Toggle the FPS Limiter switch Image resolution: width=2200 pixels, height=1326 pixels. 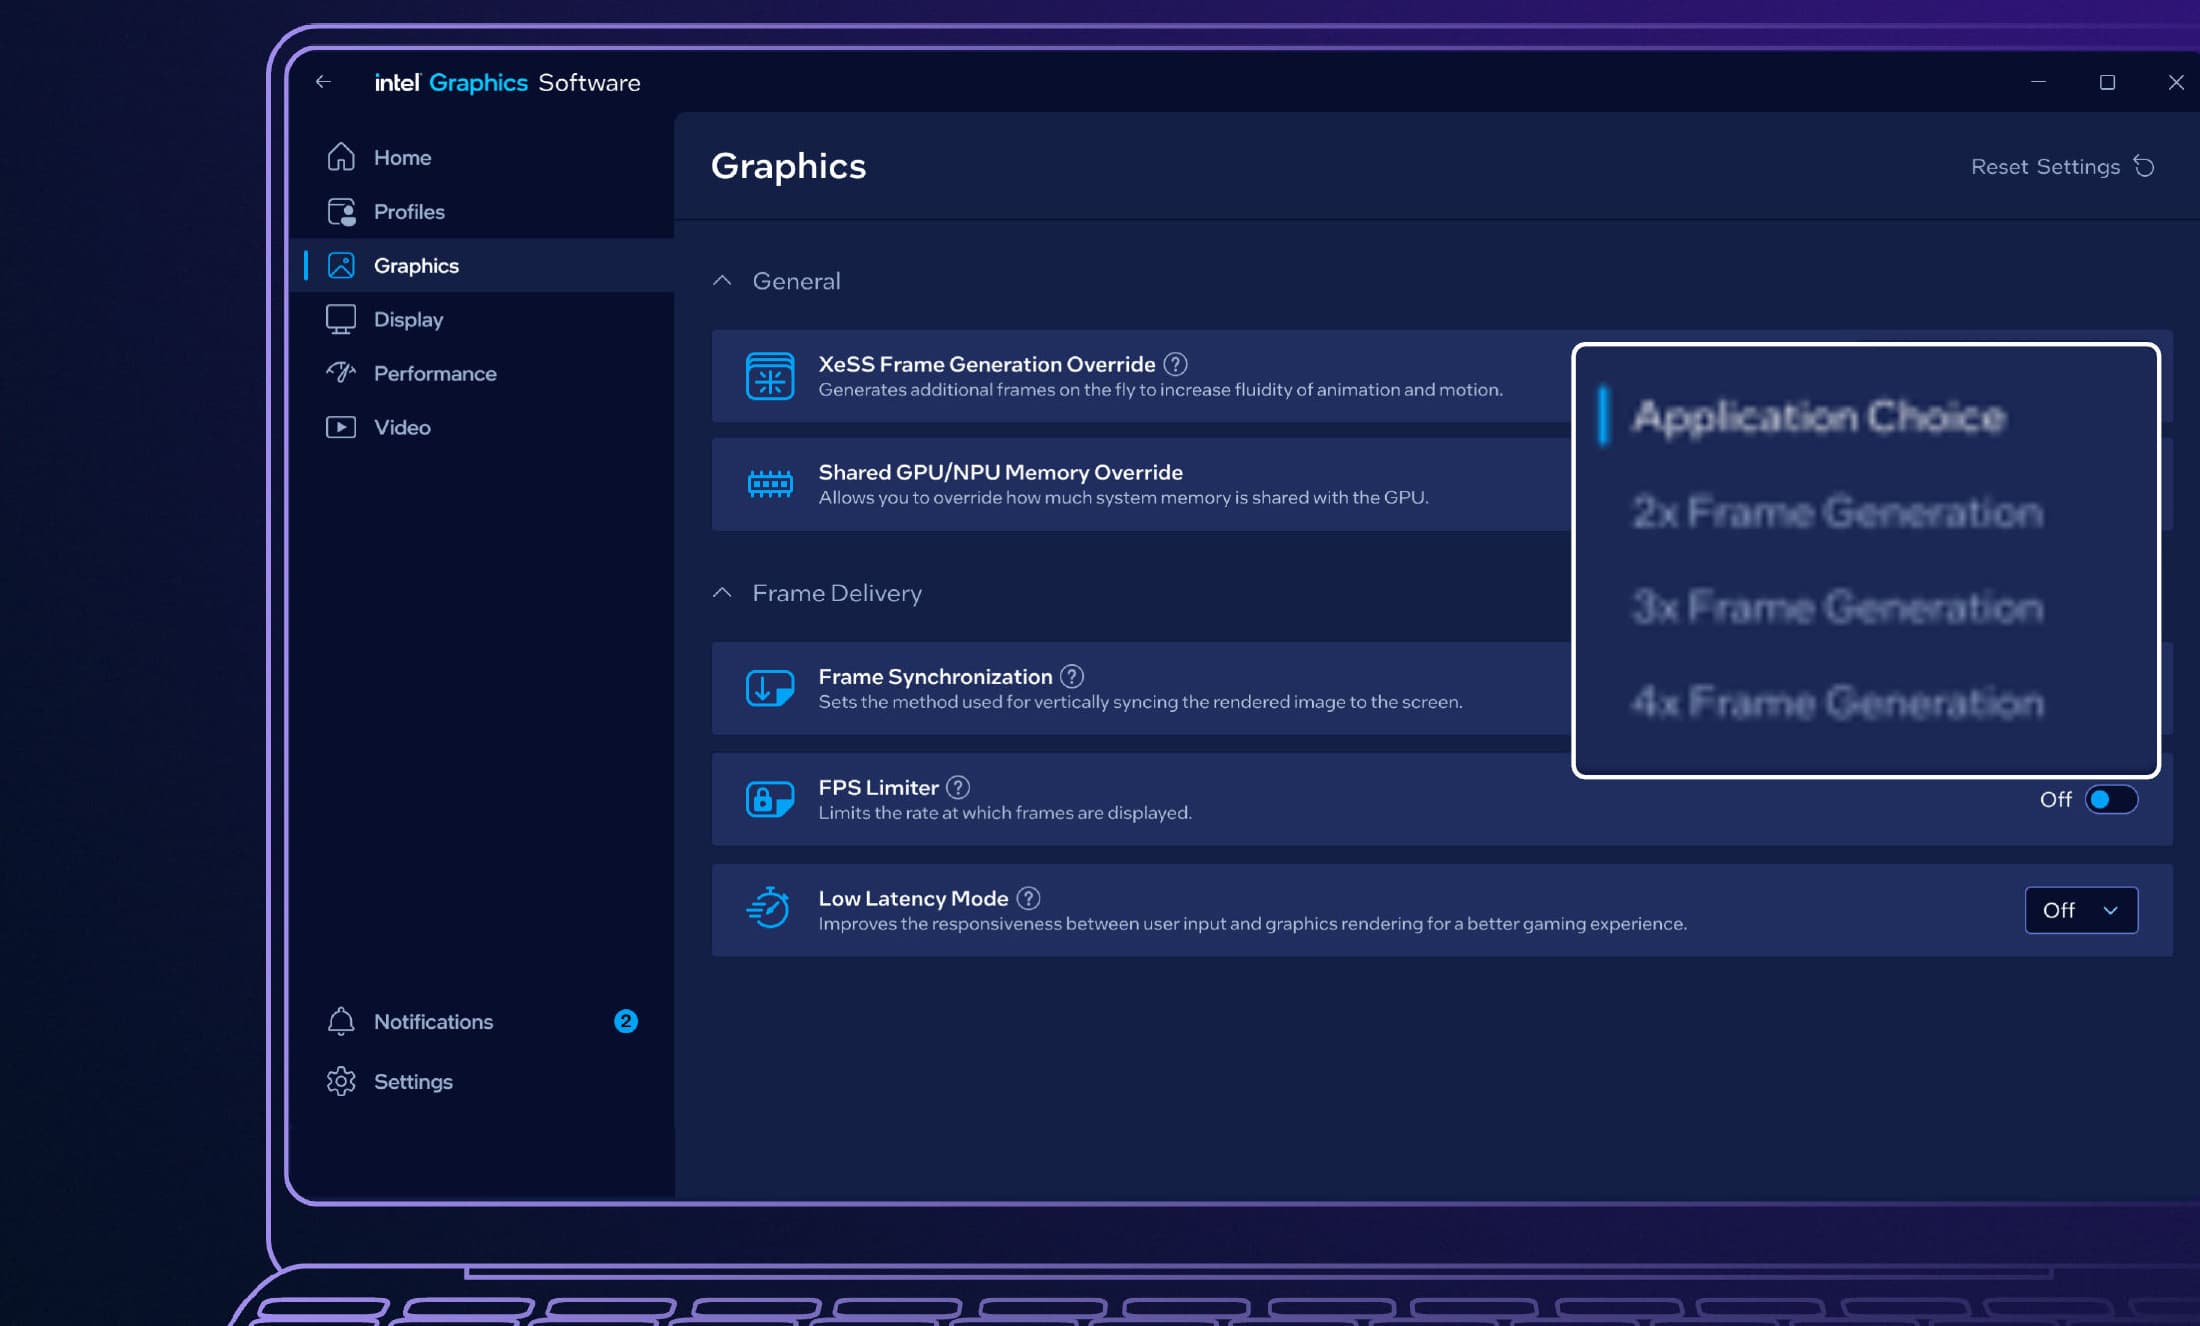(2111, 799)
